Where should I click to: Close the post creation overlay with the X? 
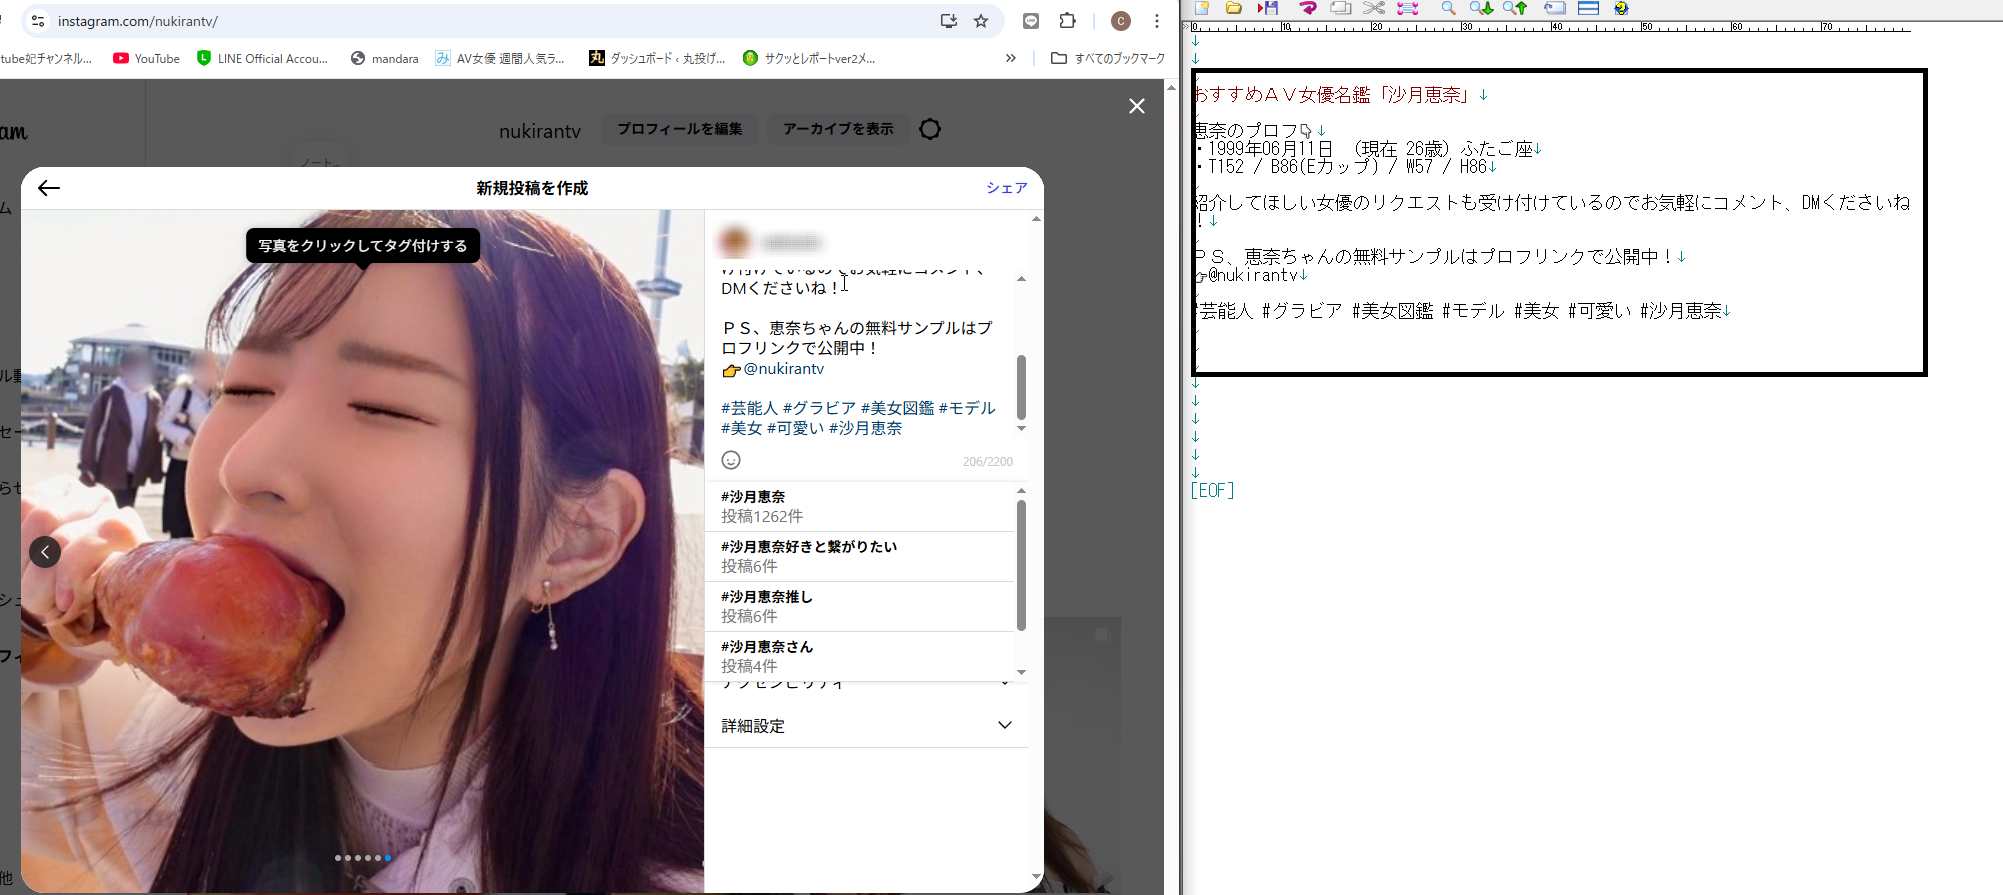pos(1137,106)
